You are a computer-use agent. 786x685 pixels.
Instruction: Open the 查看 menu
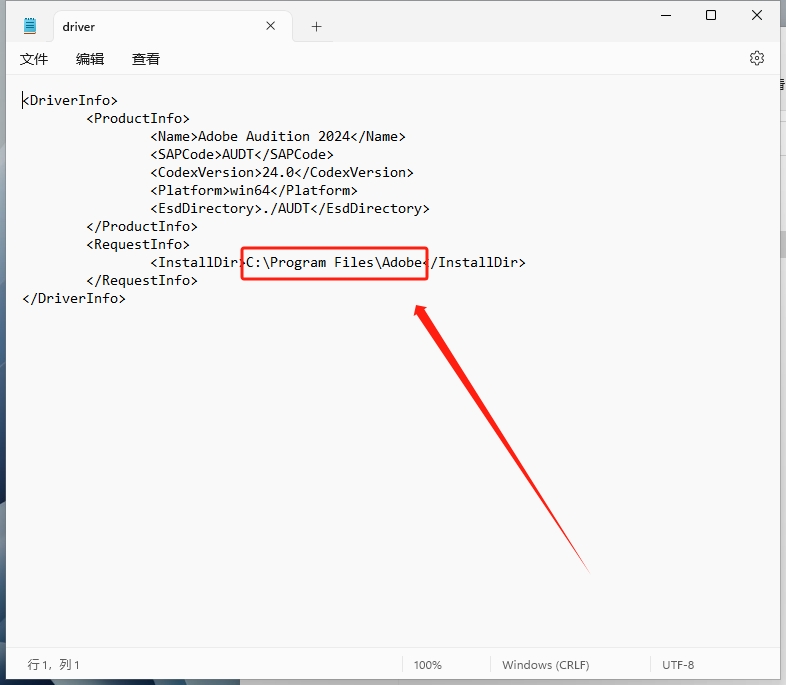(x=145, y=59)
